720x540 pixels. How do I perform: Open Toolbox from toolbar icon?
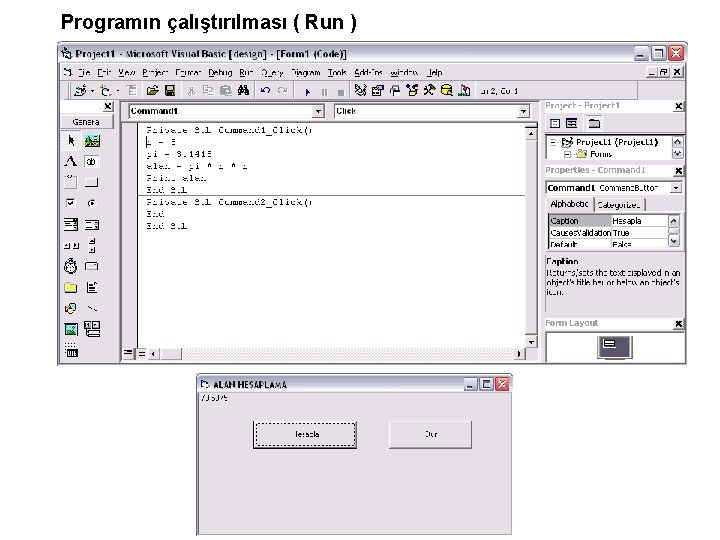click(x=429, y=90)
